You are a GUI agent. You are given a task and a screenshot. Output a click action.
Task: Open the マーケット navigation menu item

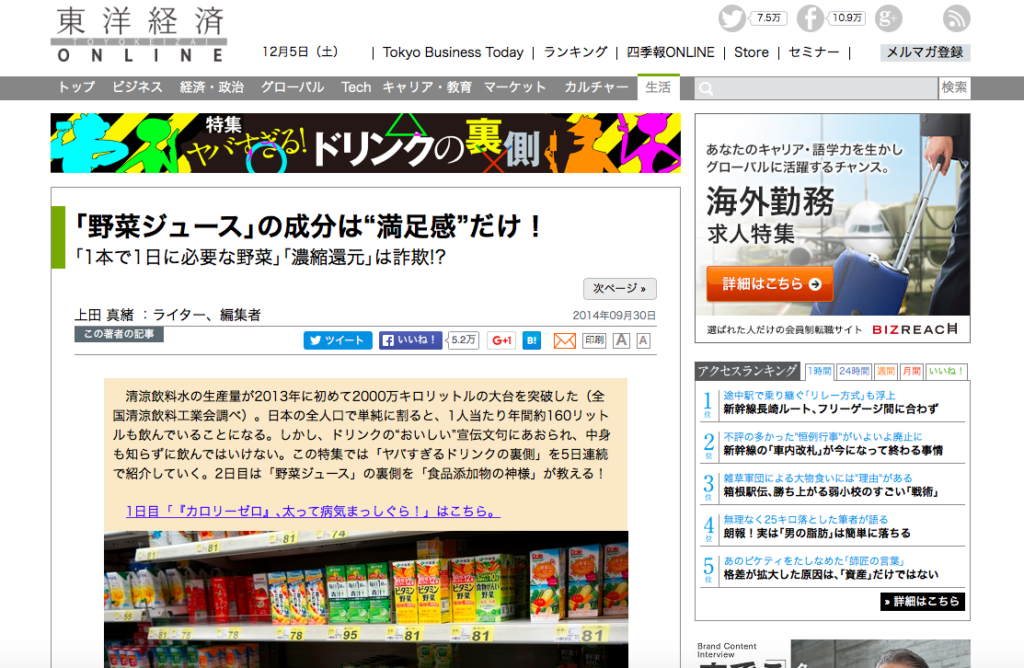pos(515,88)
